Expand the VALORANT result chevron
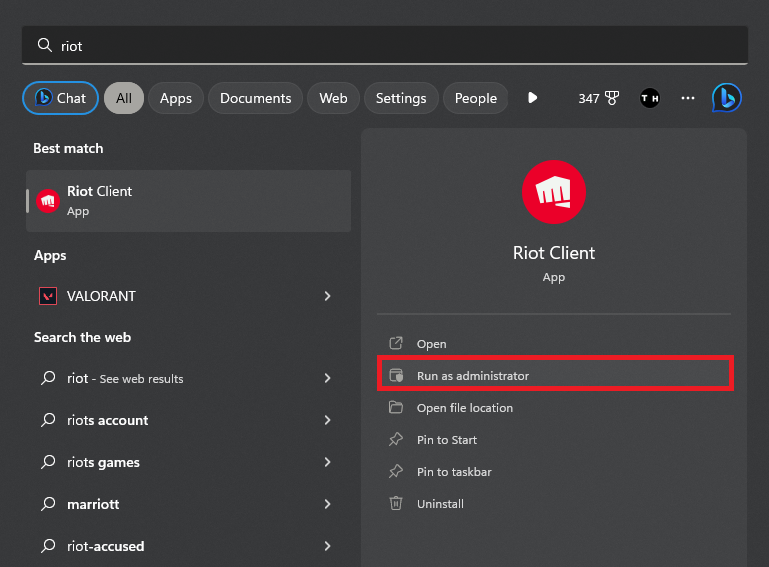This screenshot has height=567, width=769. [x=327, y=296]
